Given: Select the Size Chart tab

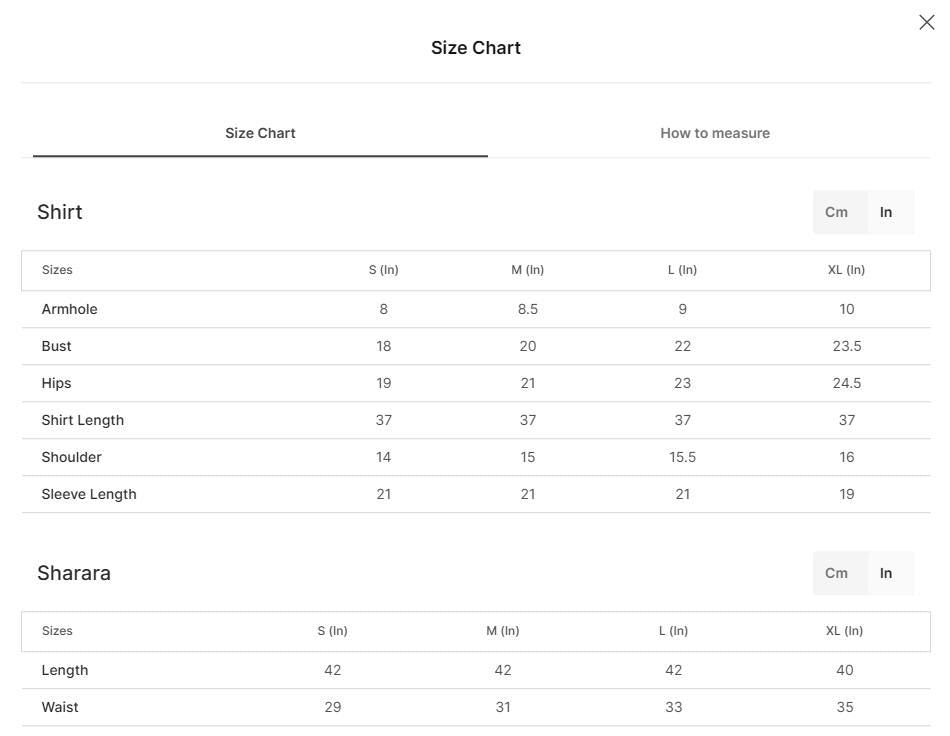Looking at the screenshot, I should click(x=260, y=133).
